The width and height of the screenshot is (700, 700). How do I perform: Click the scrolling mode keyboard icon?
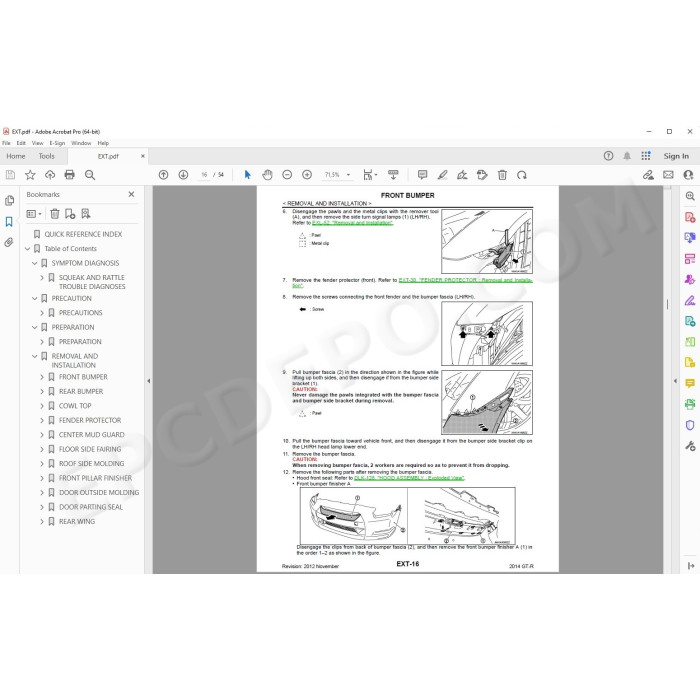[x=393, y=175]
